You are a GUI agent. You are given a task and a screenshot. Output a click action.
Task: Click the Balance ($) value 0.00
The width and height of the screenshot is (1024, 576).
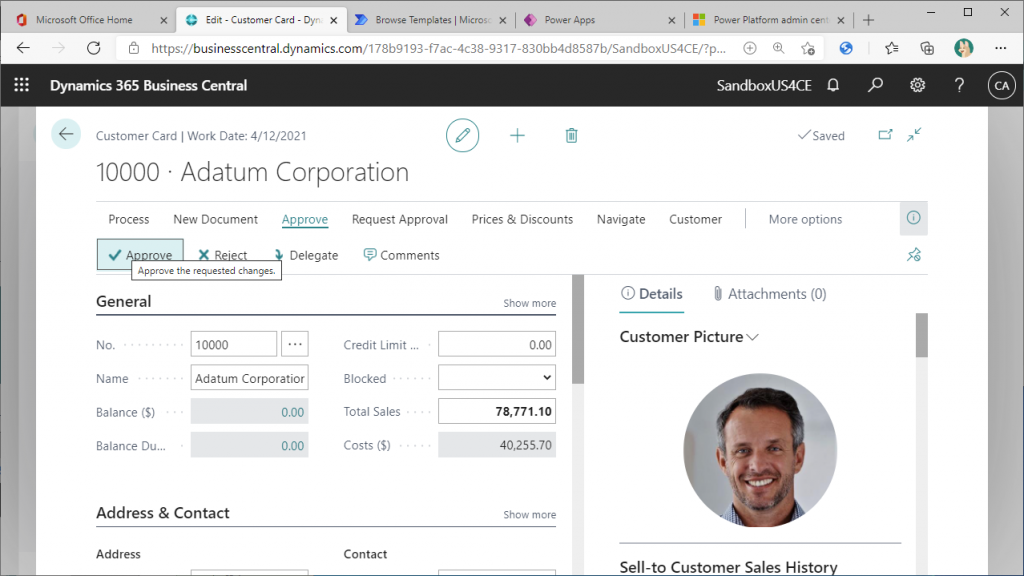(x=293, y=412)
